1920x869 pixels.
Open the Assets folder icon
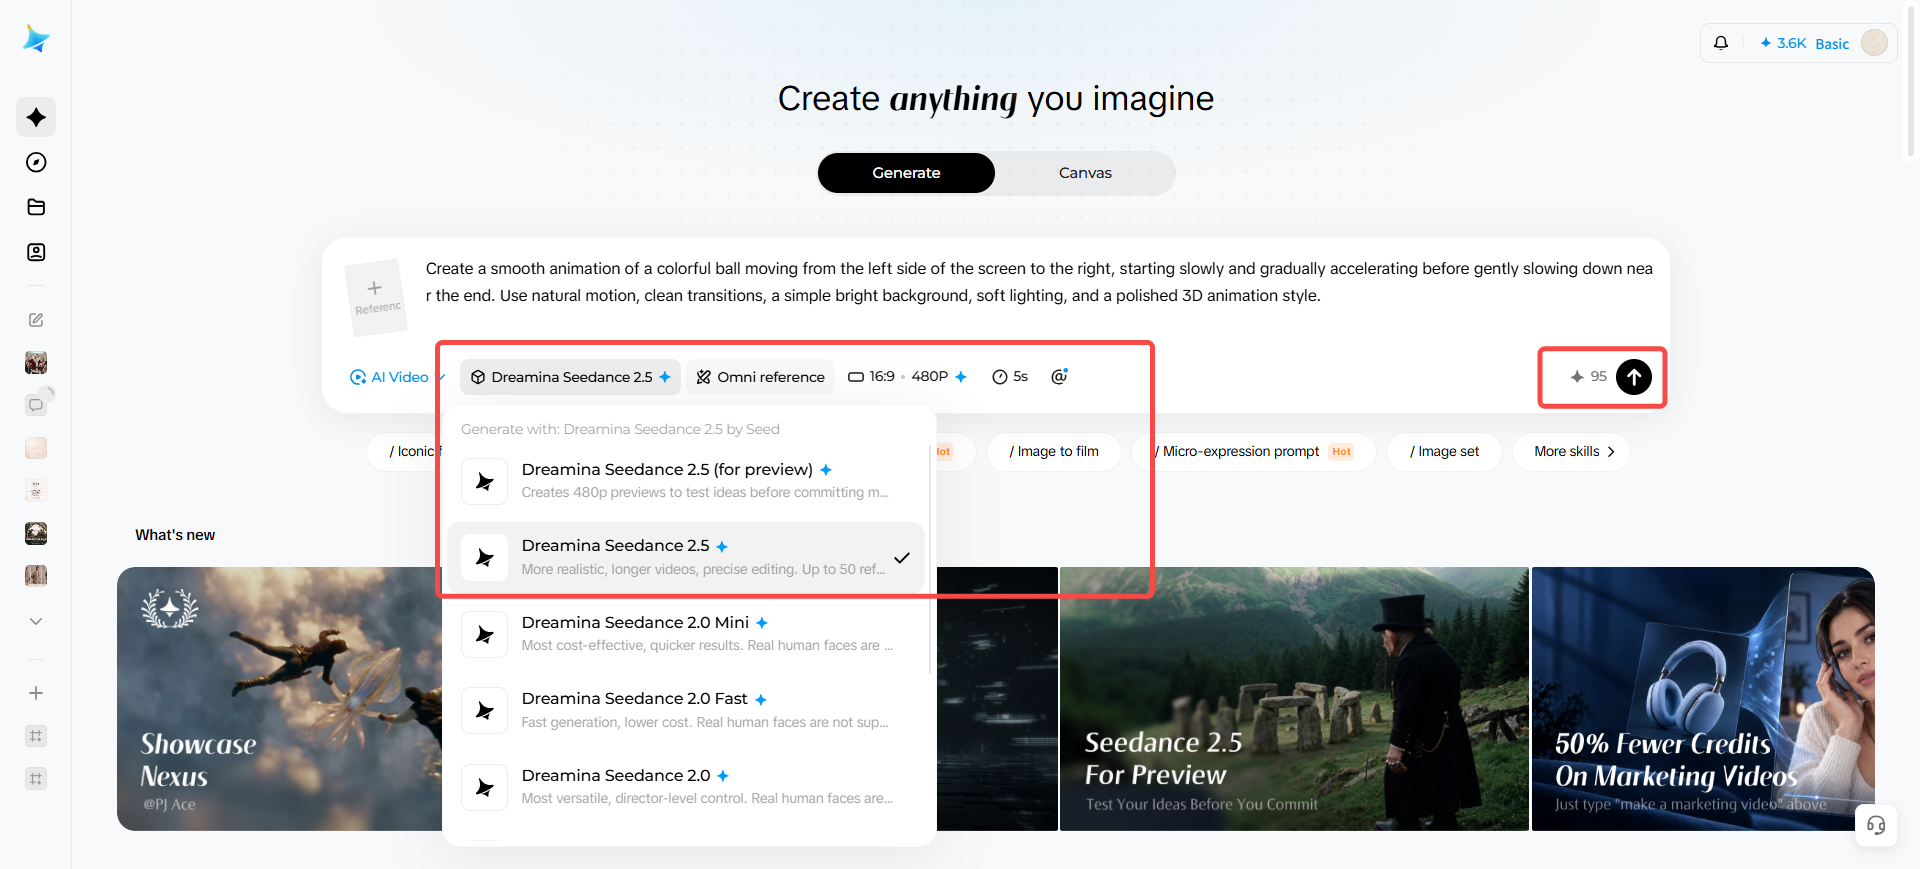36,207
